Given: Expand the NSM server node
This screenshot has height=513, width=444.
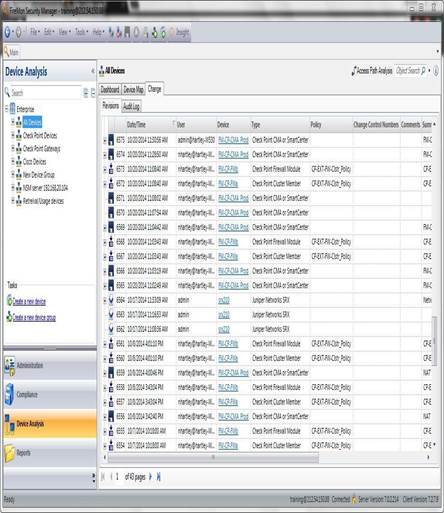Looking at the screenshot, I should coord(13,187).
